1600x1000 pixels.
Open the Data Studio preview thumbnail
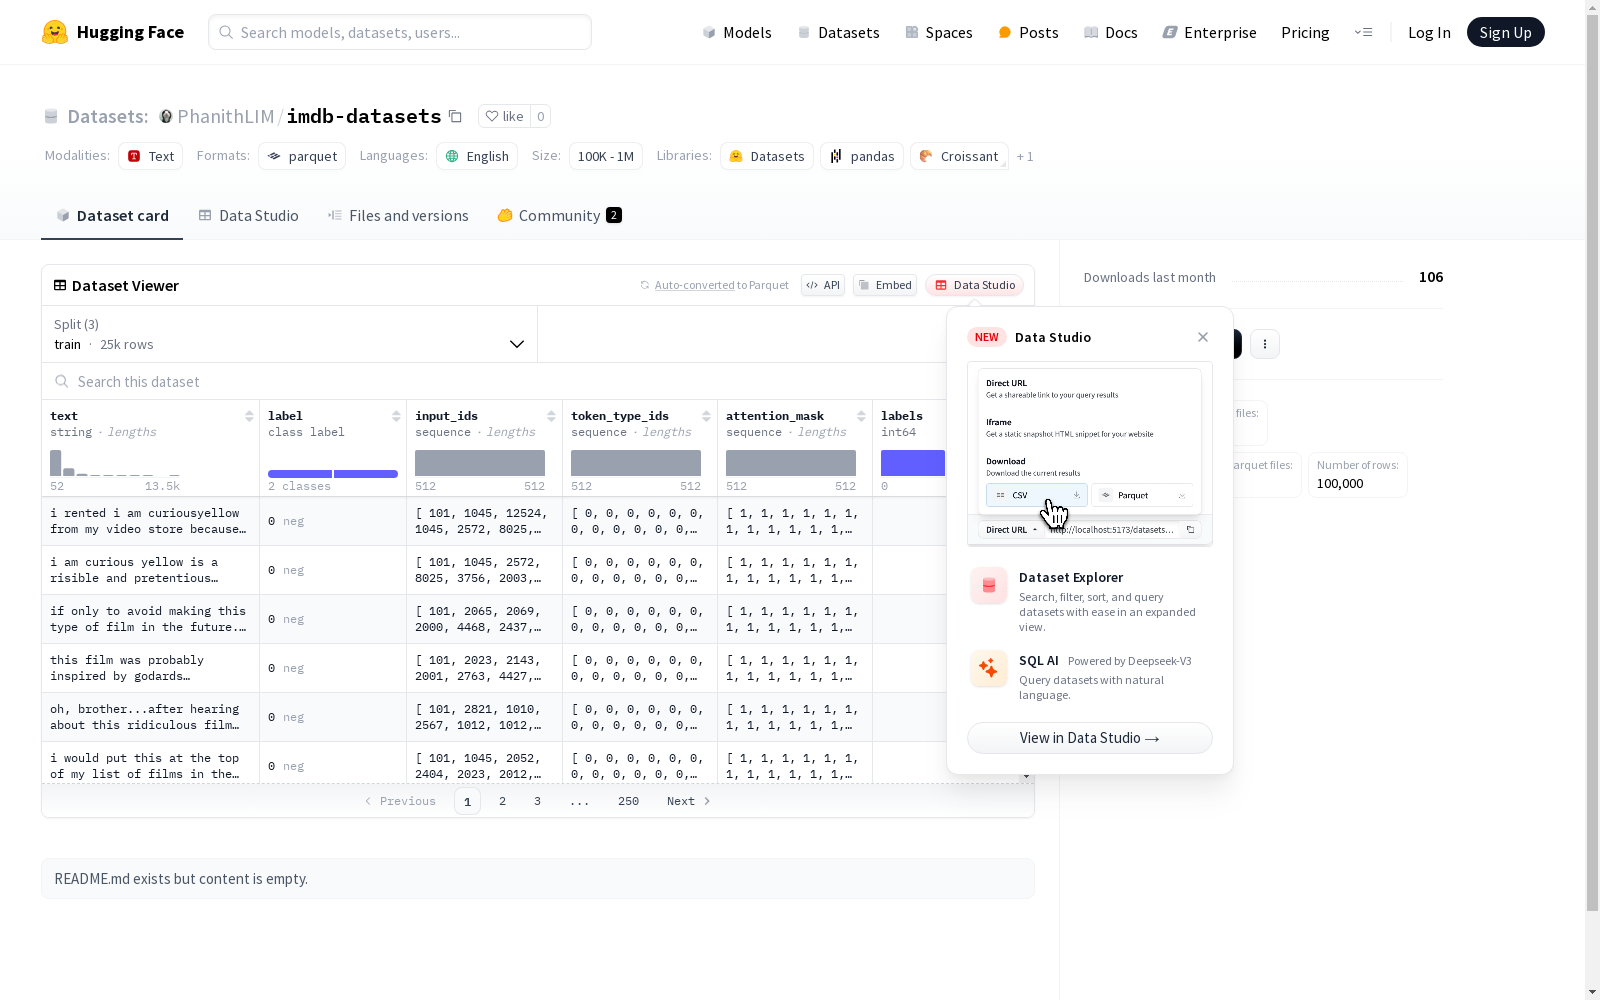pos(1090,453)
